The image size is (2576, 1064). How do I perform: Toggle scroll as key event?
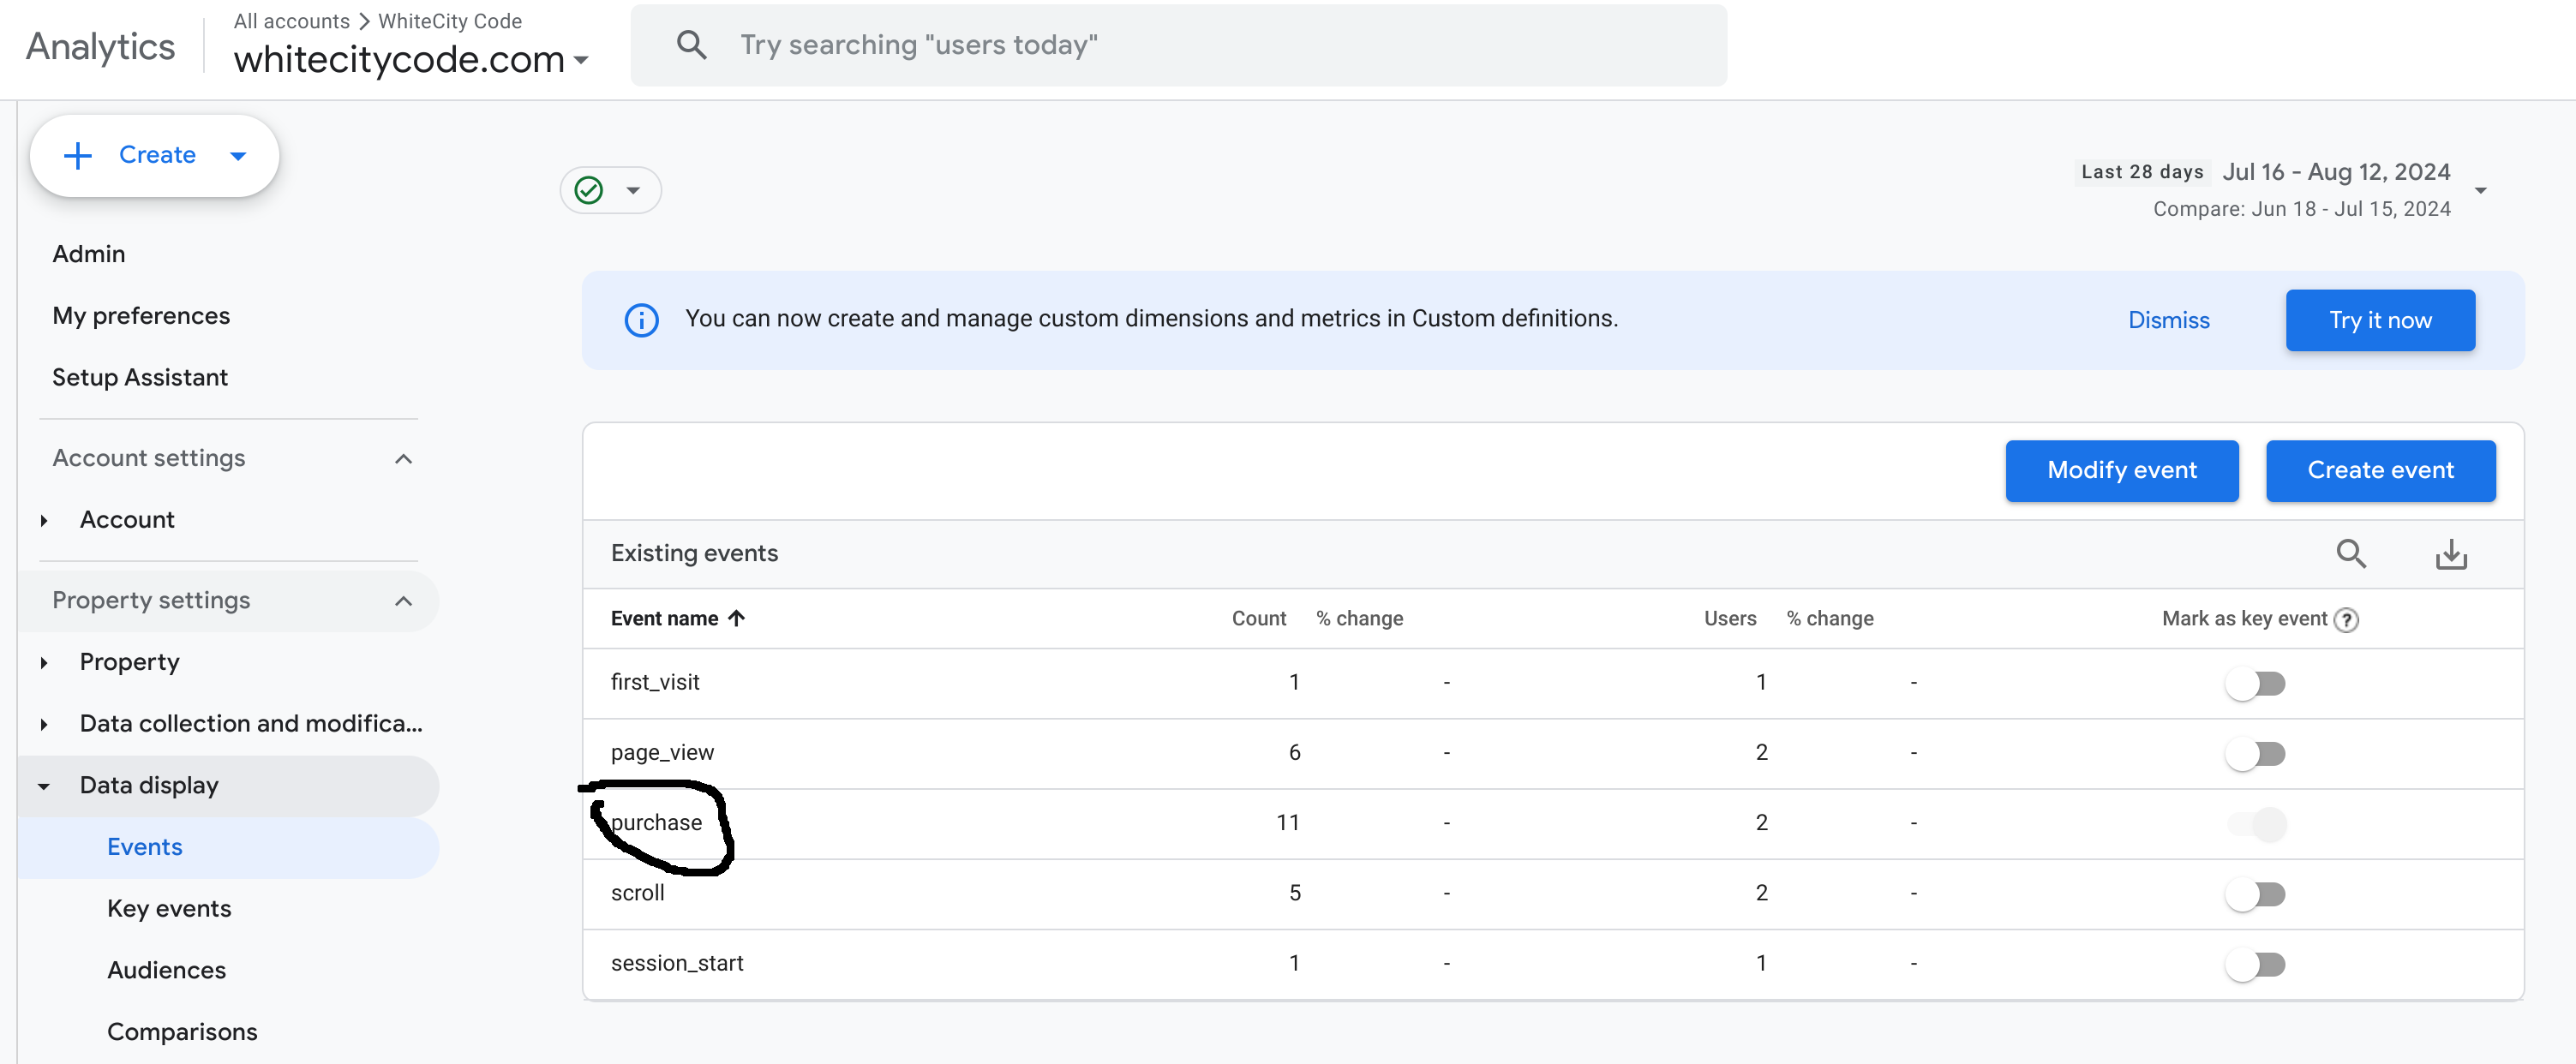pyautogui.click(x=2255, y=894)
